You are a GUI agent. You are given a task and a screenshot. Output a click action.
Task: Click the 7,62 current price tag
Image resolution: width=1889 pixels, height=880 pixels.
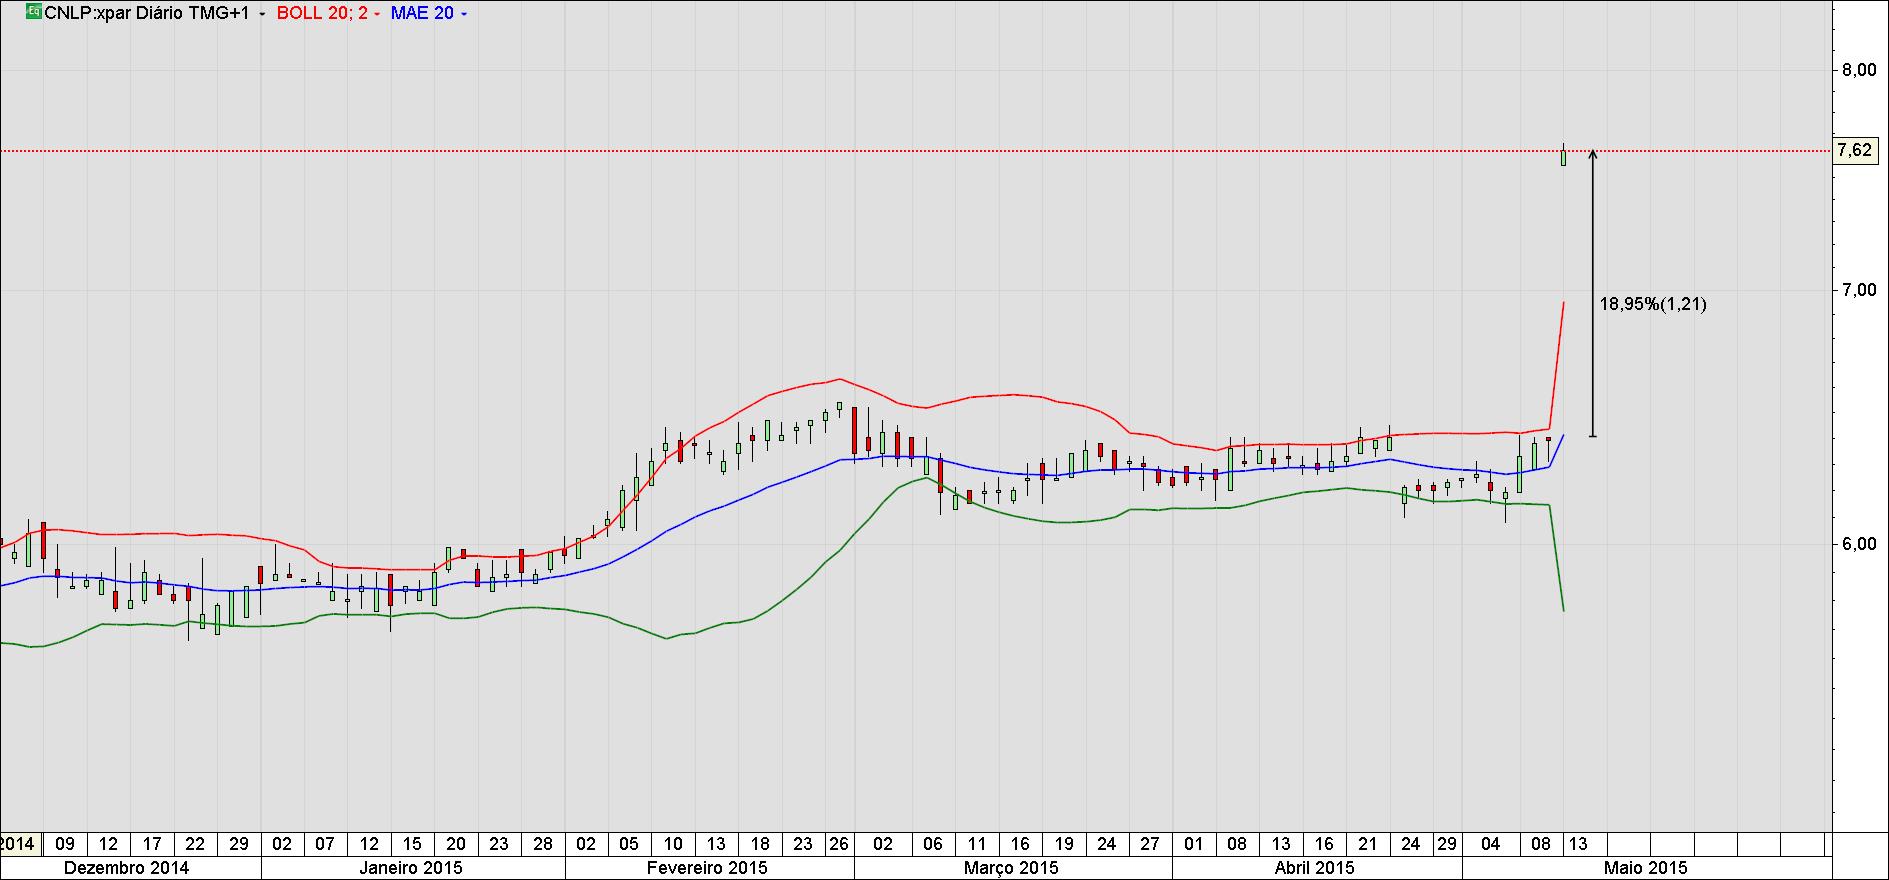coord(1856,151)
